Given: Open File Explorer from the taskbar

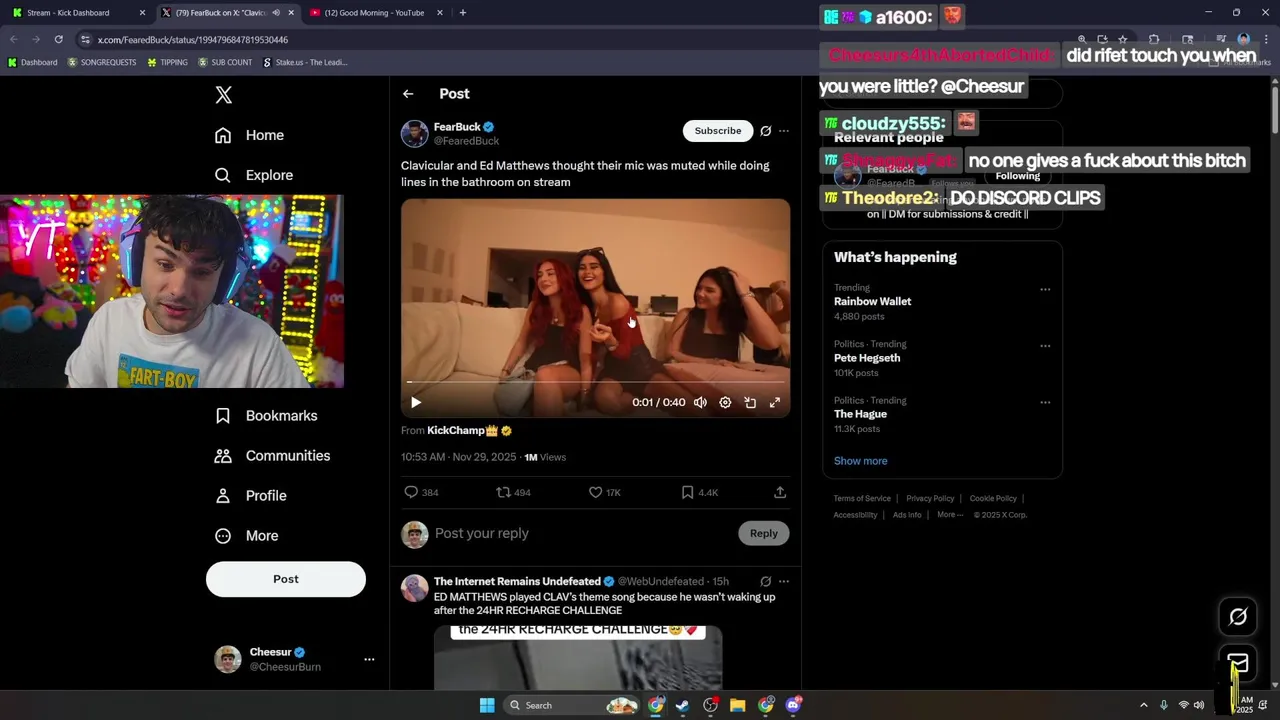Looking at the screenshot, I should pos(737,706).
